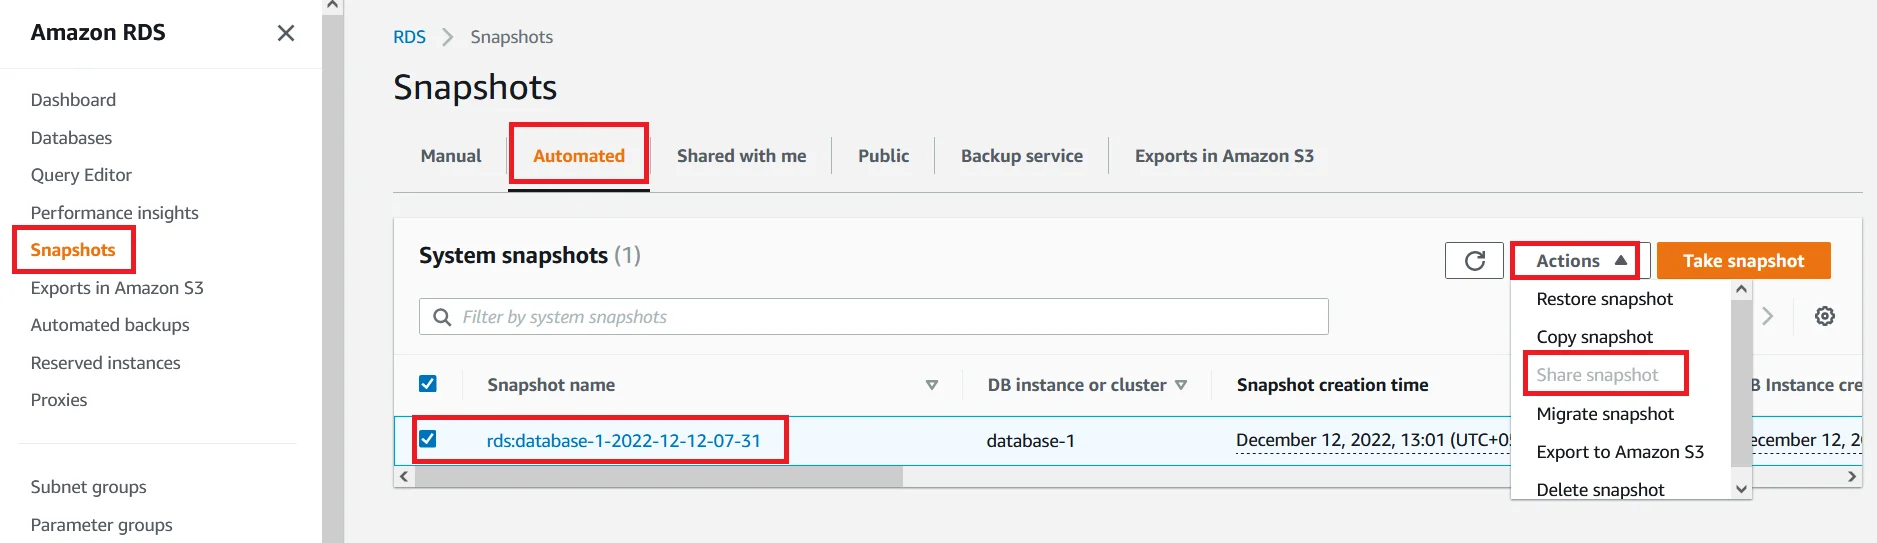Open Reserved instances in sidebar

(x=105, y=363)
